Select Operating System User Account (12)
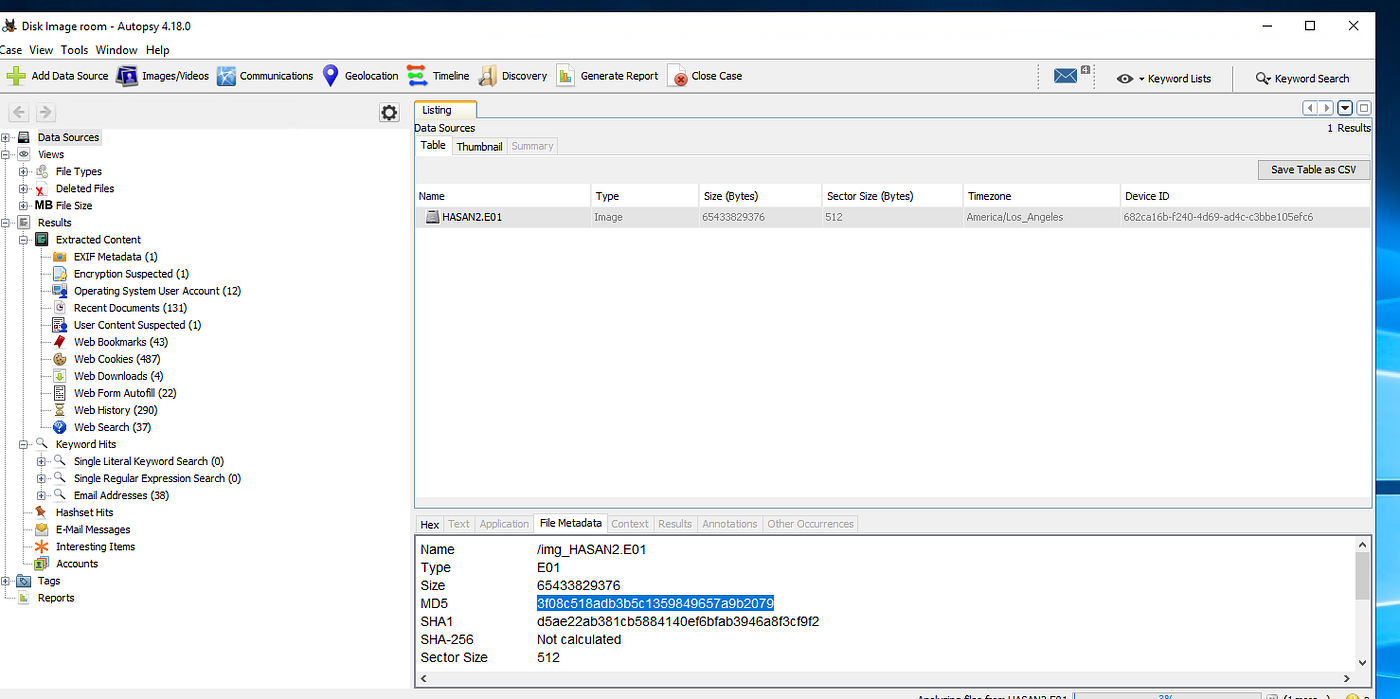Image resolution: width=1400 pixels, height=699 pixels. (x=157, y=291)
